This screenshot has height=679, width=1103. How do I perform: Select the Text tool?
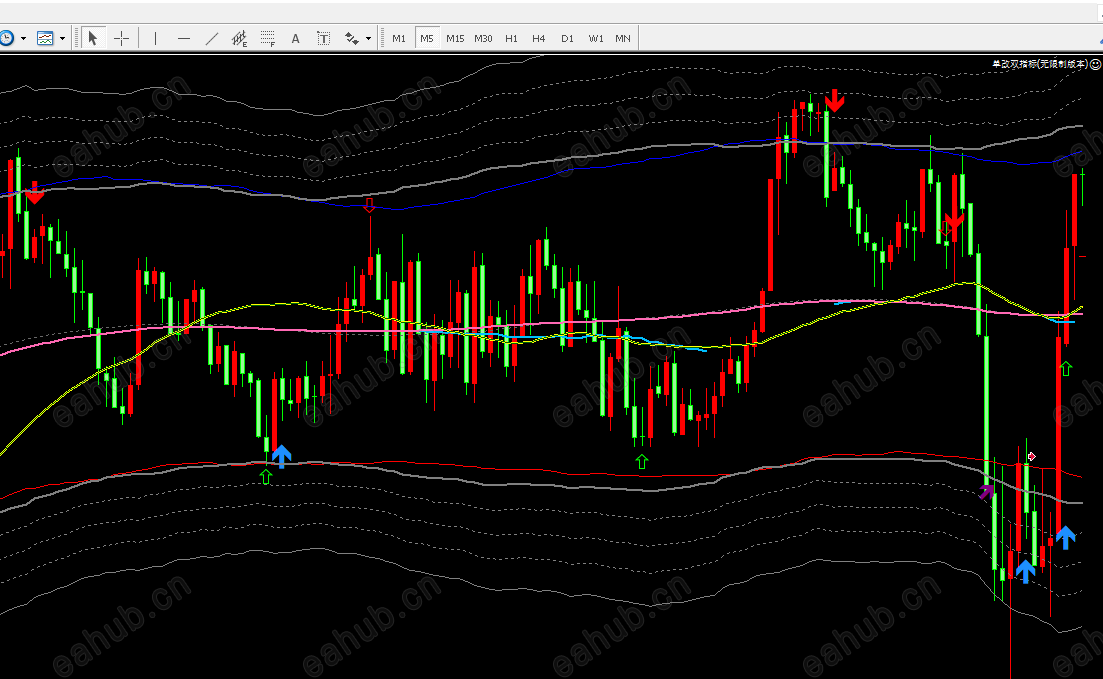pos(295,38)
